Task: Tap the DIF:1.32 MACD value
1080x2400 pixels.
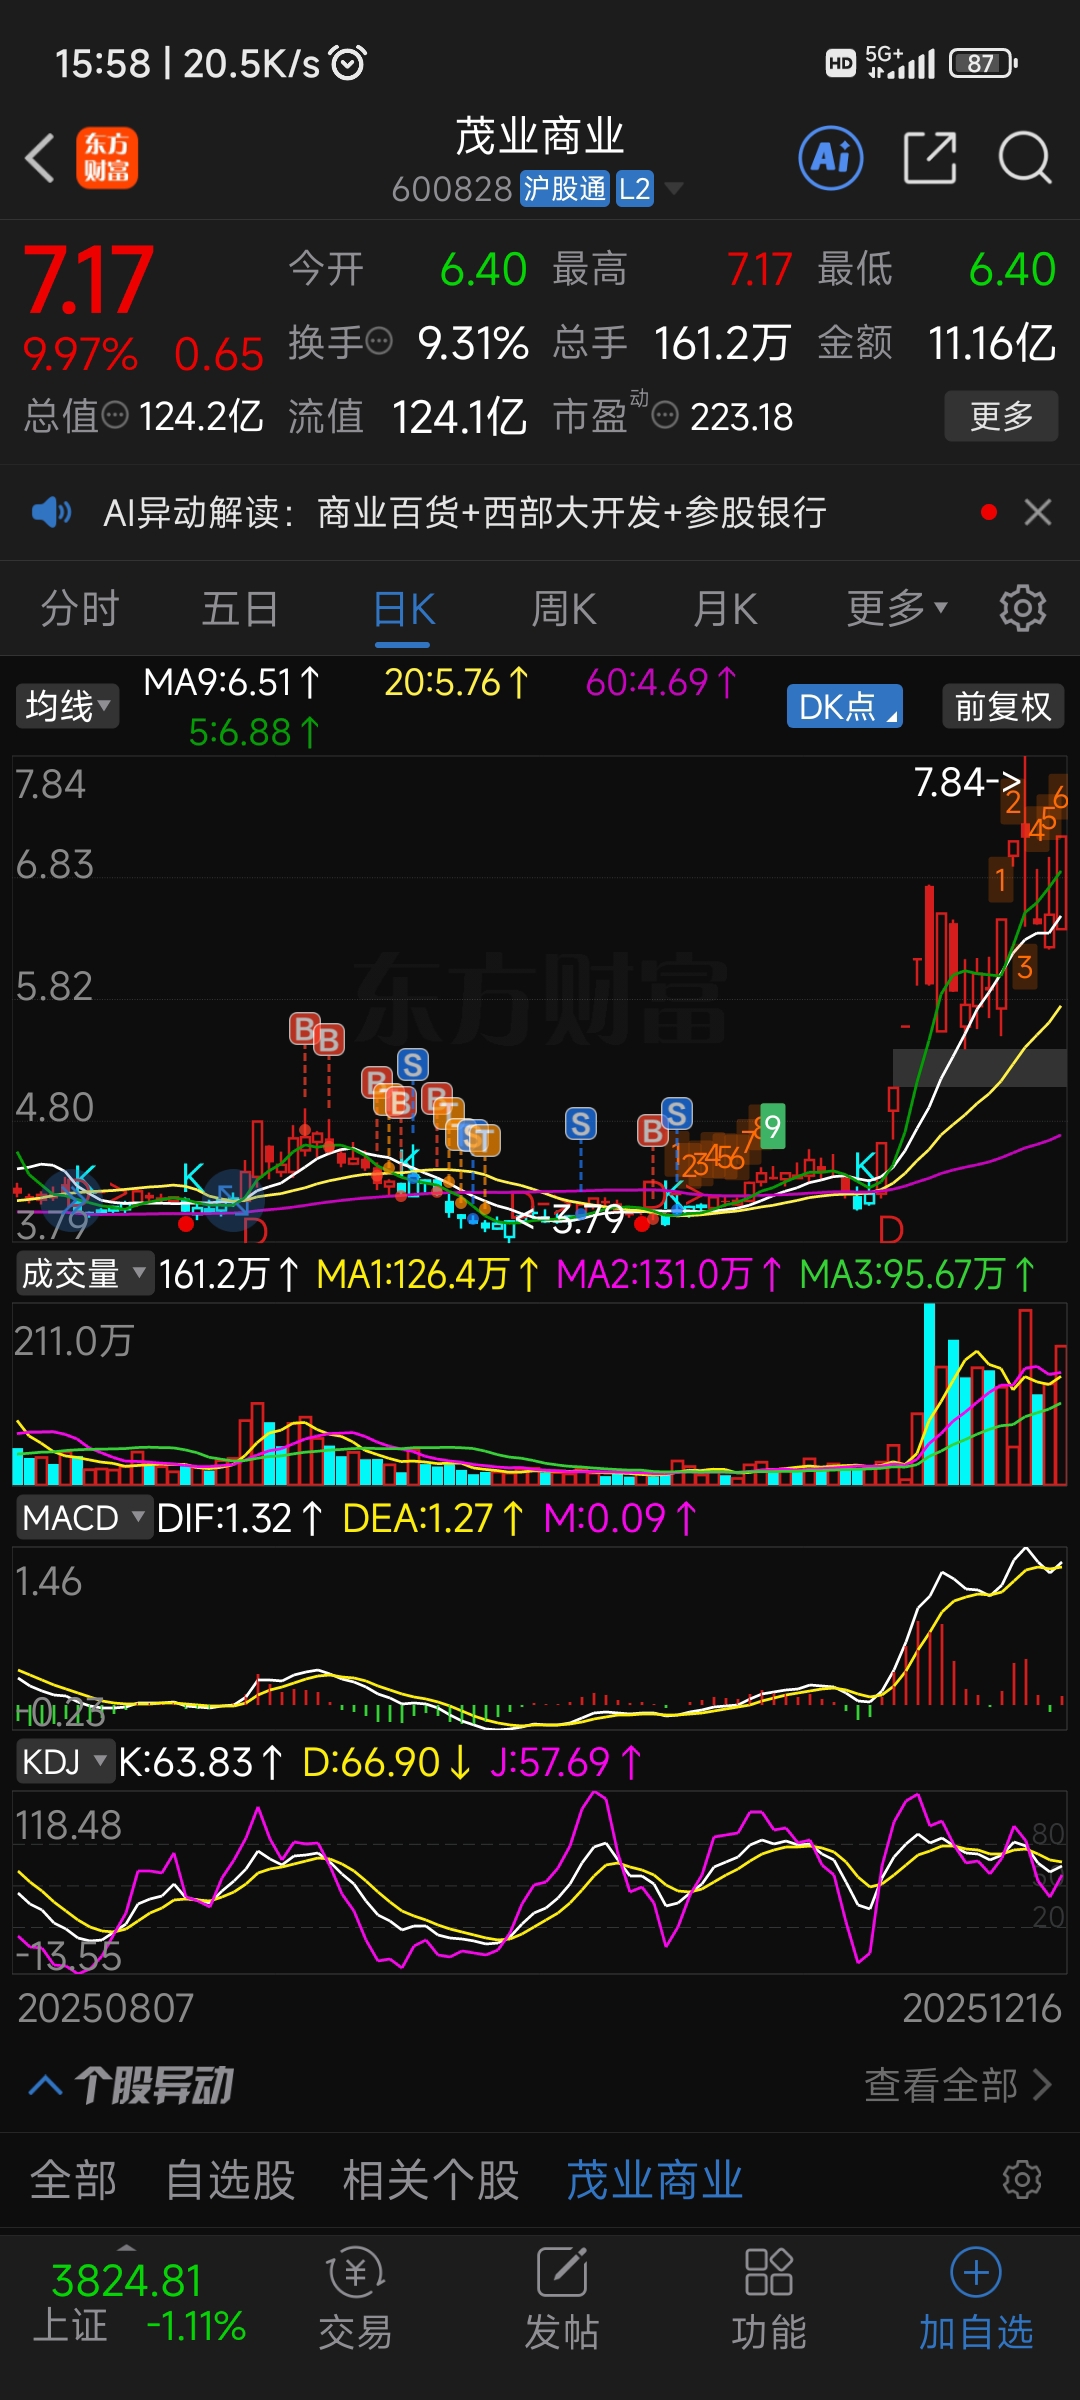Action: pos(239,1518)
